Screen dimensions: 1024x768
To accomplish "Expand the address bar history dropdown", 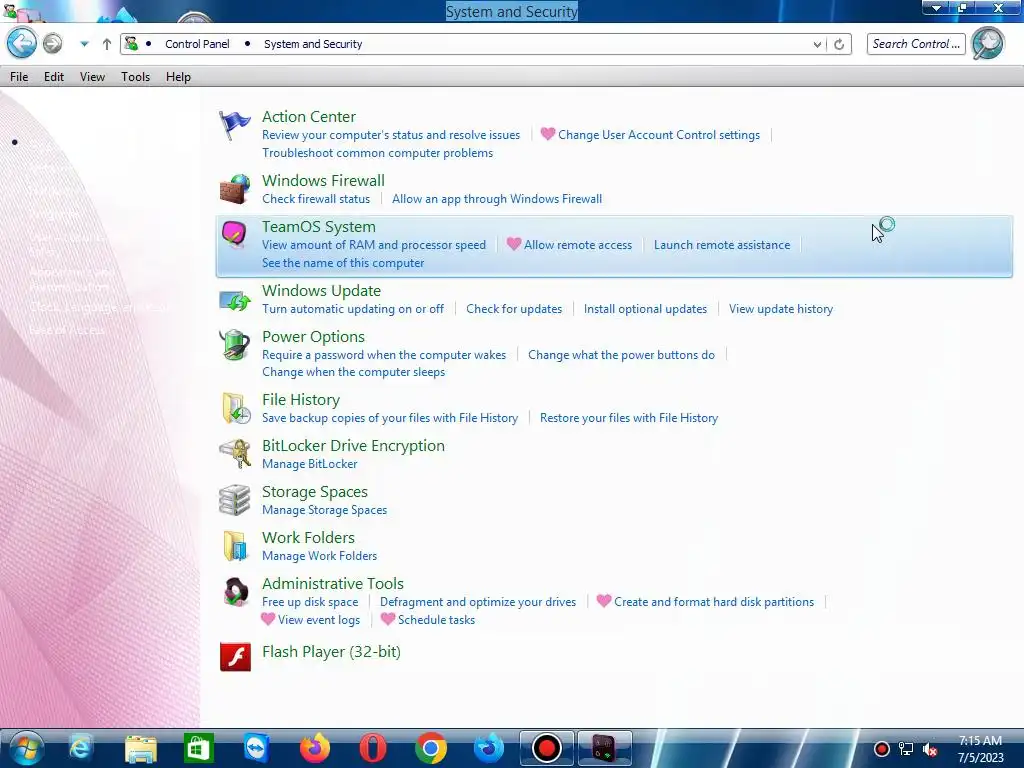I will (817, 44).
